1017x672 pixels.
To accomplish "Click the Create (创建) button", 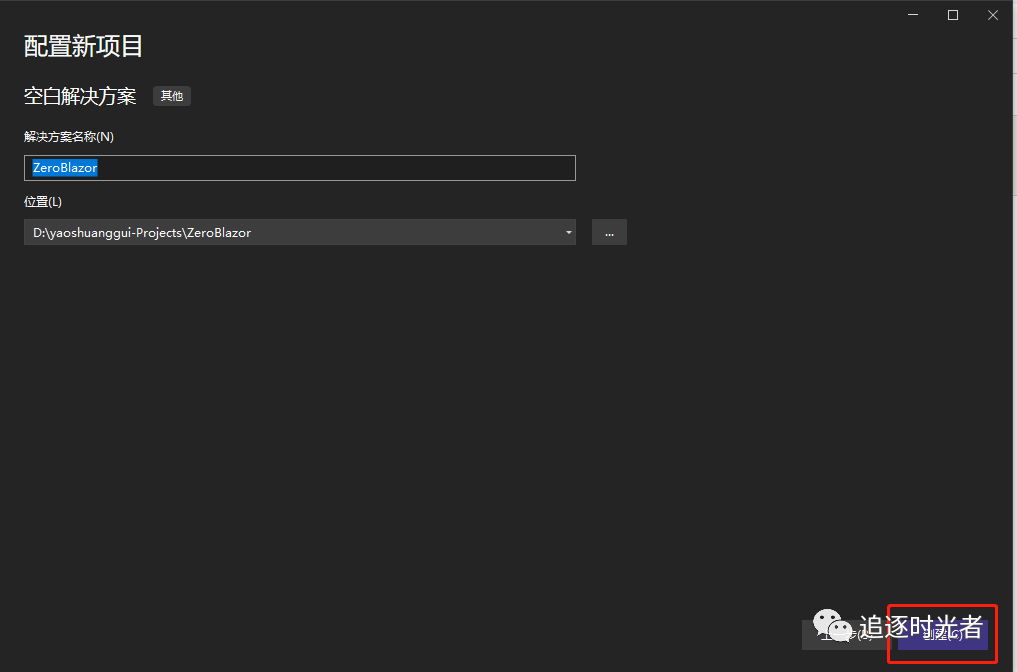I will pyautogui.click(x=942, y=636).
